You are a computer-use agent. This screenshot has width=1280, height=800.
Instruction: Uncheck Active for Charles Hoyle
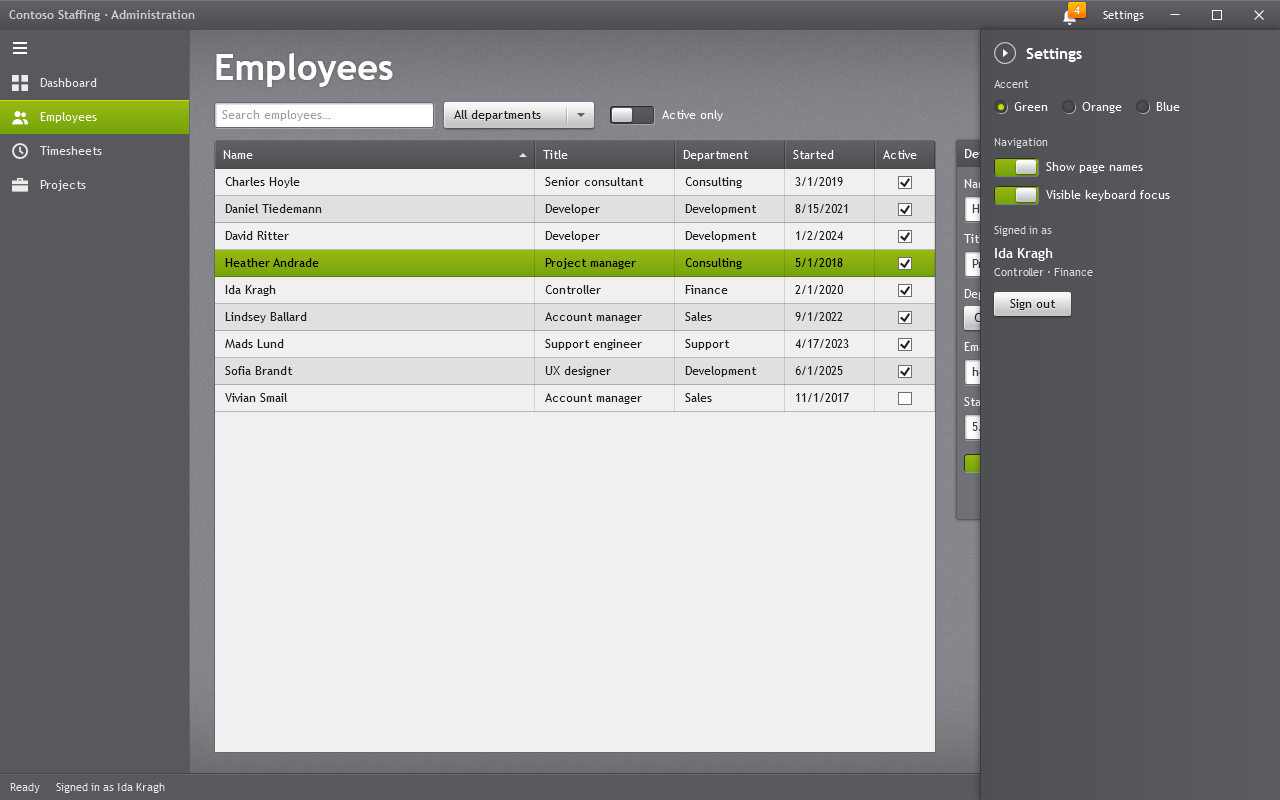tap(905, 183)
